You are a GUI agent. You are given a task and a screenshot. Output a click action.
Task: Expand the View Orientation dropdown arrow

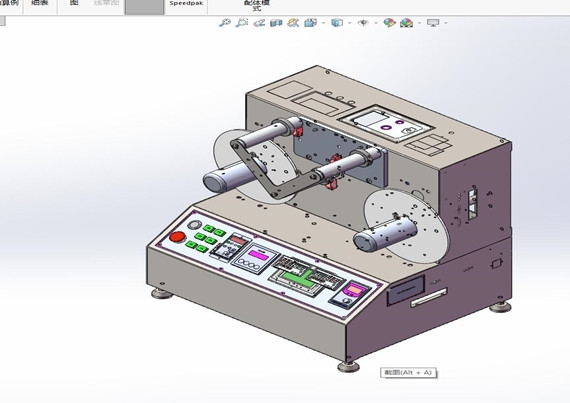(x=323, y=23)
